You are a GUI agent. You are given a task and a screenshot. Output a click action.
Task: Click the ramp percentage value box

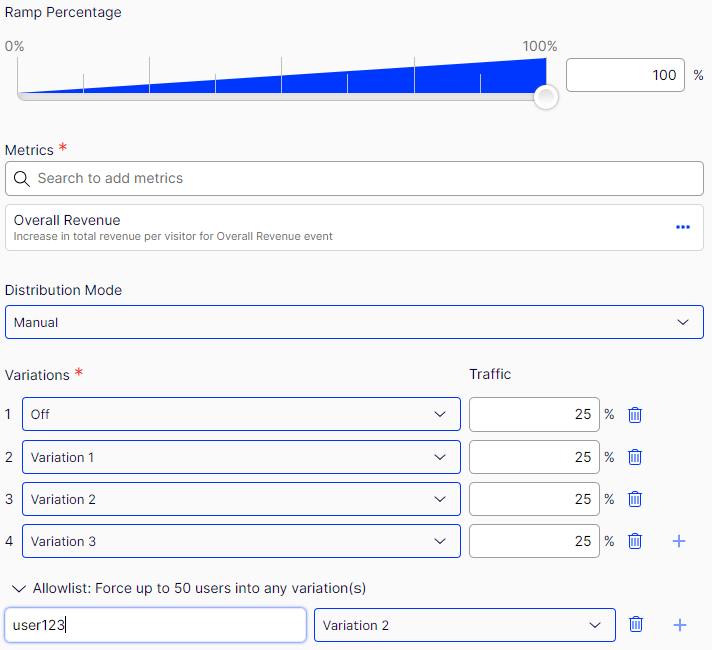click(625, 75)
